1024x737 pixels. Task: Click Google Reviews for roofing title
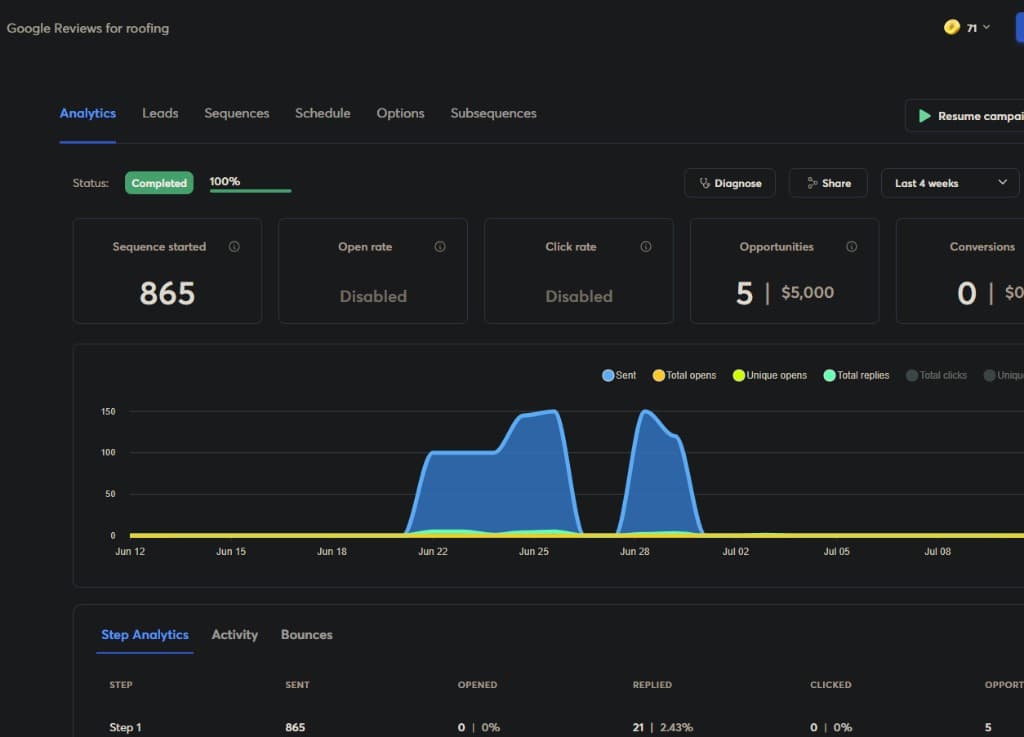88,28
